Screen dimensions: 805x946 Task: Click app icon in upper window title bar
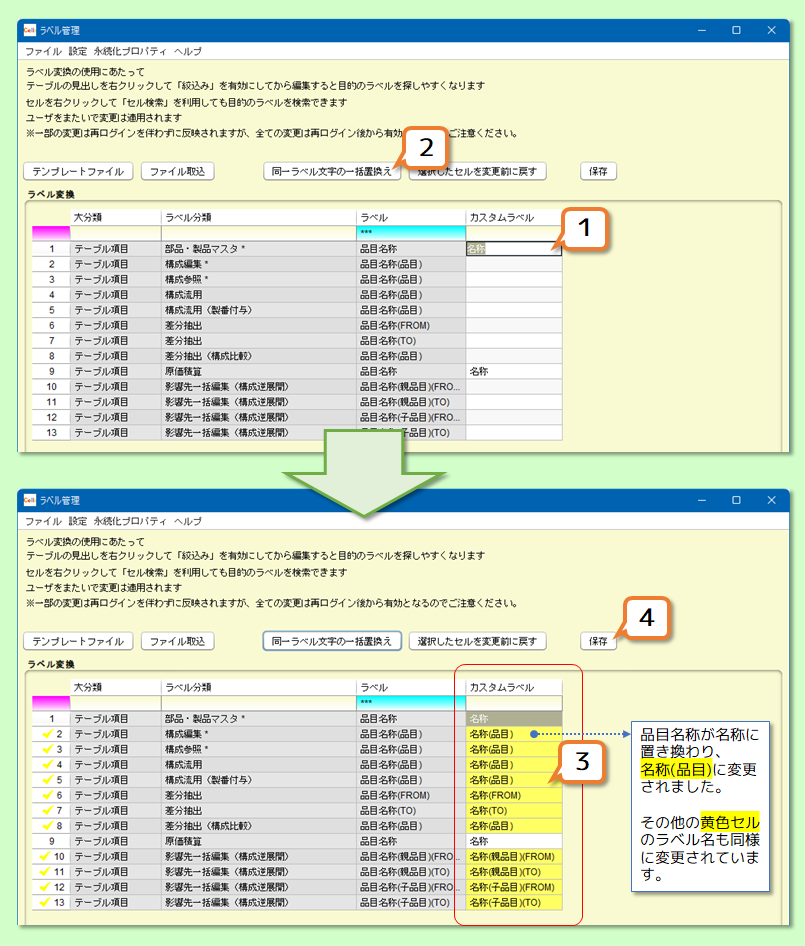click(30, 30)
